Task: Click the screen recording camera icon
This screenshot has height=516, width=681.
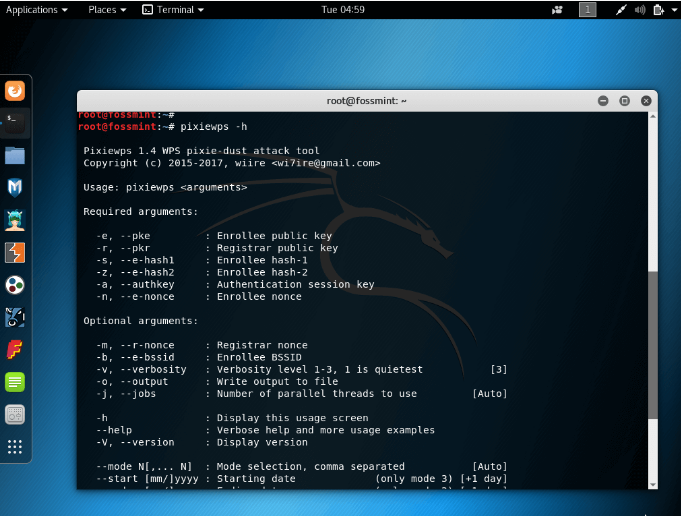Action: (557, 10)
